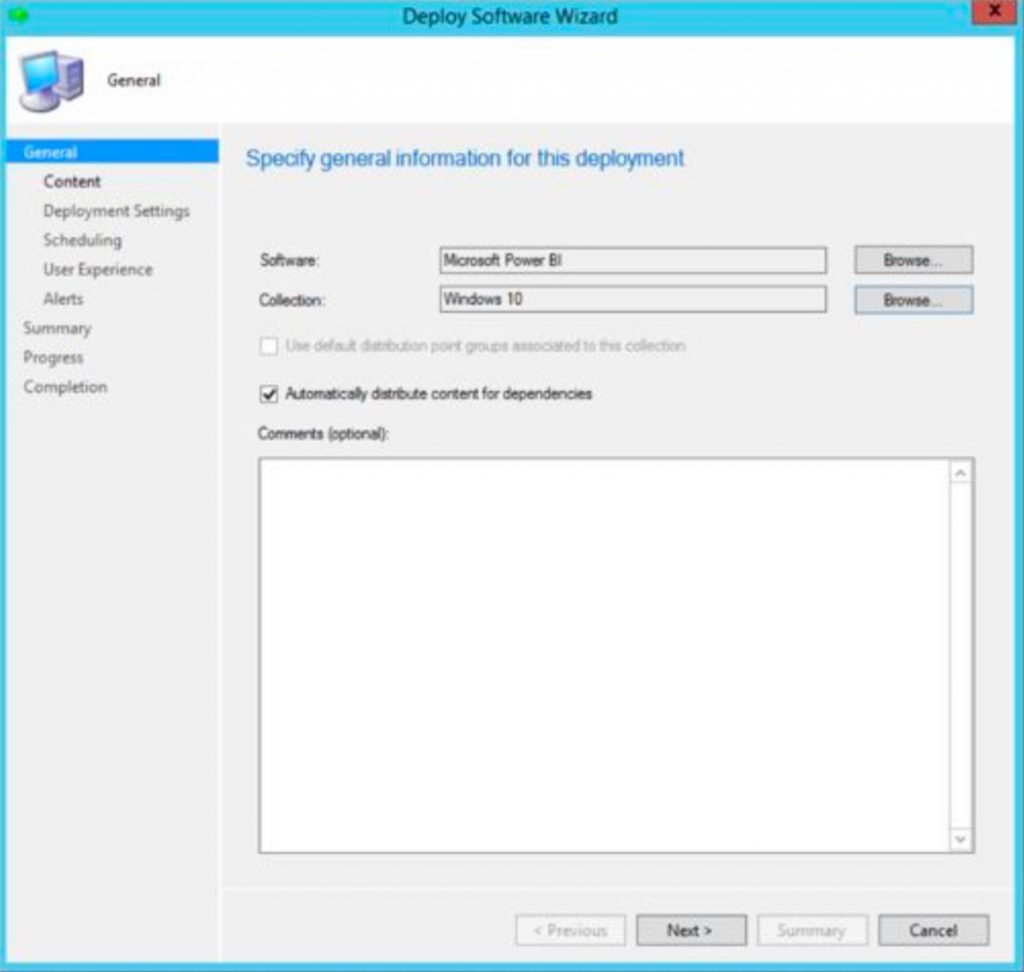Click the 'General' header title text

(x=134, y=80)
